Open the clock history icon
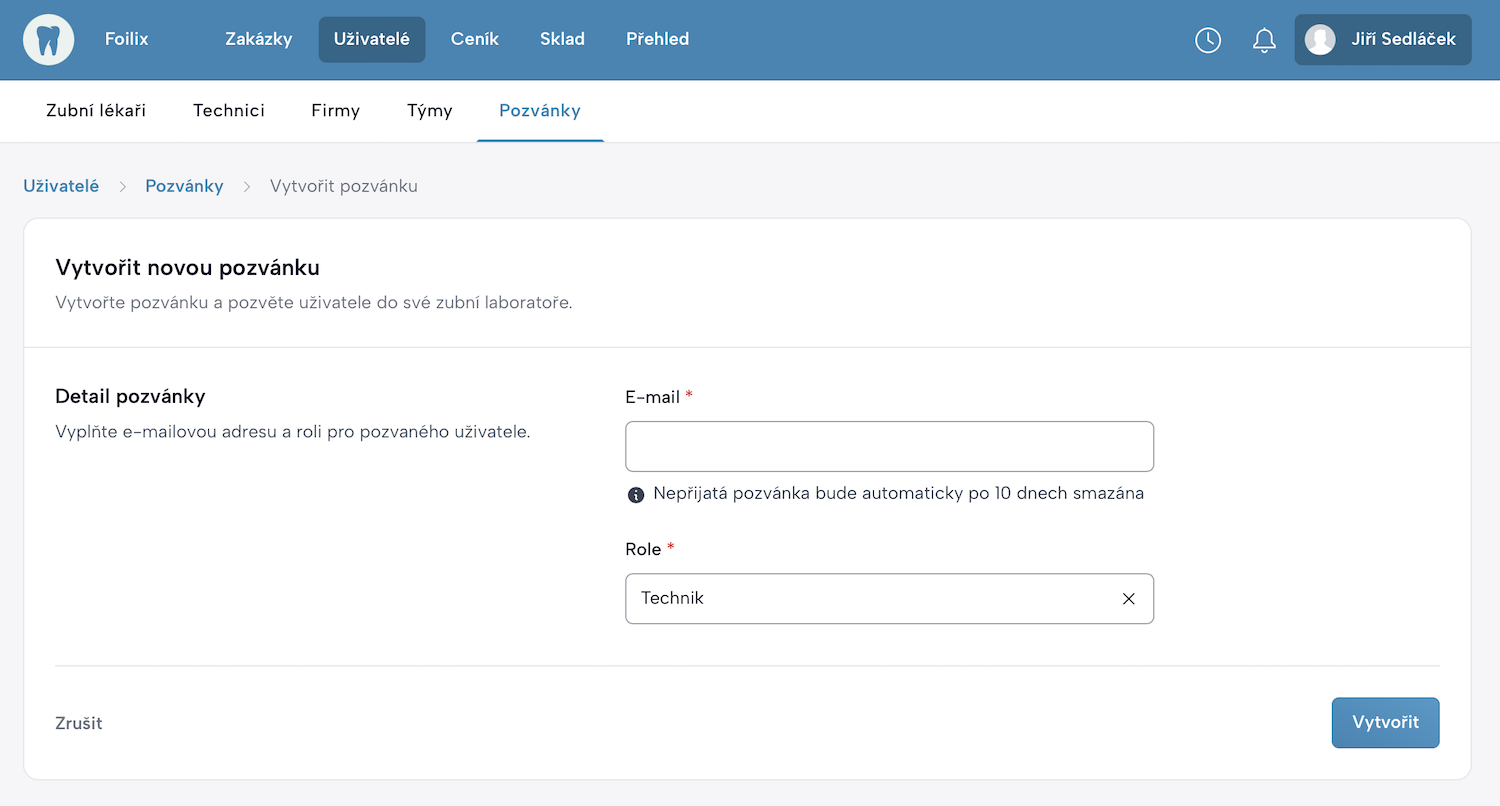The image size is (1500, 806). coord(1208,40)
